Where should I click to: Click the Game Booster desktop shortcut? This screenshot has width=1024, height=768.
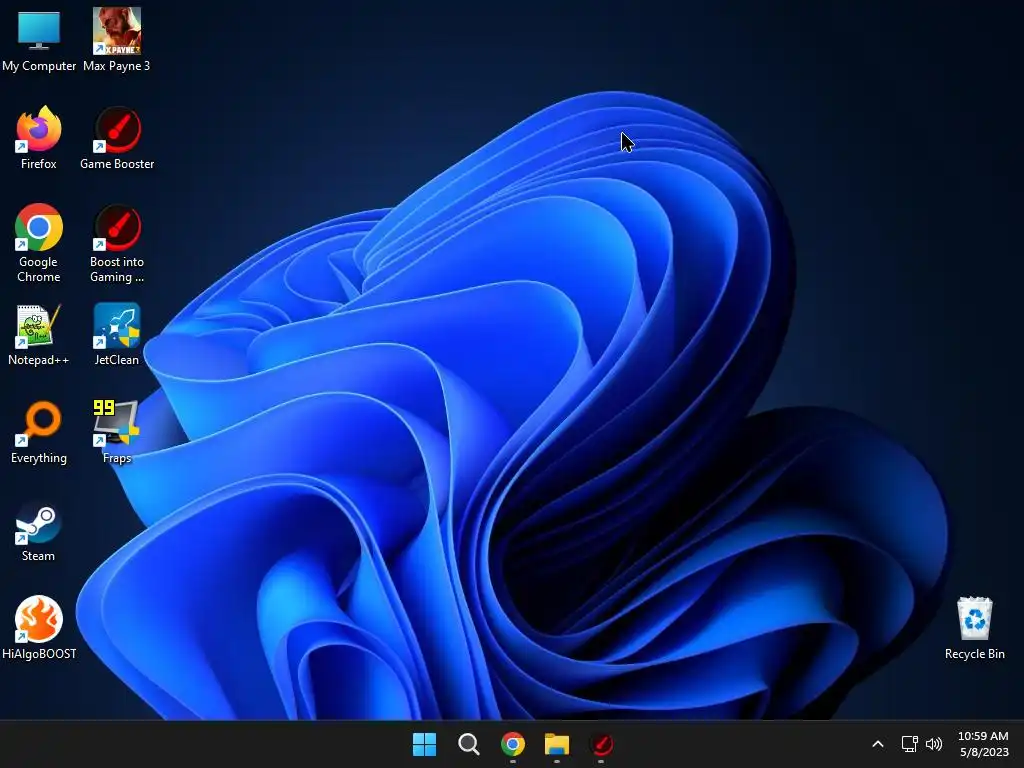(117, 138)
